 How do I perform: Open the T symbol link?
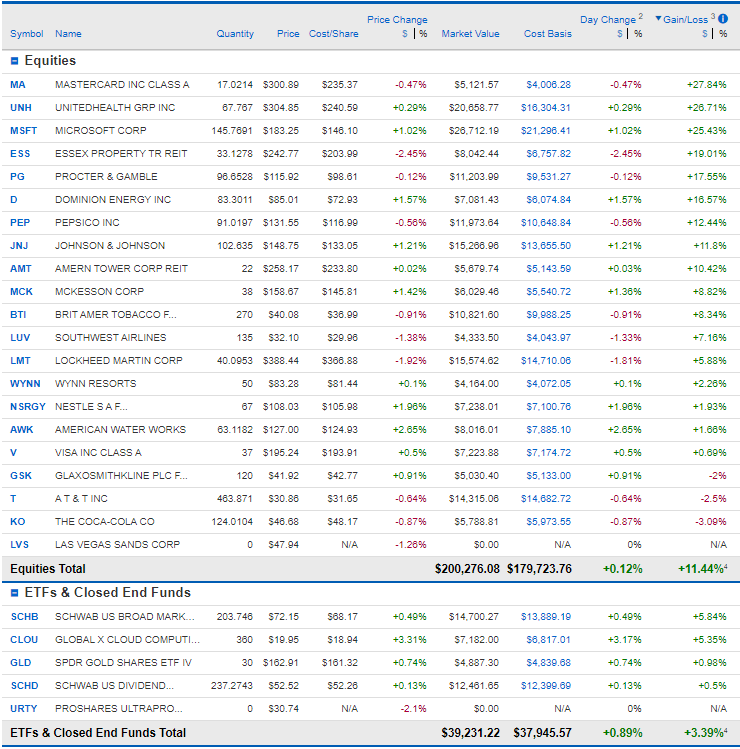pyautogui.click(x=13, y=499)
